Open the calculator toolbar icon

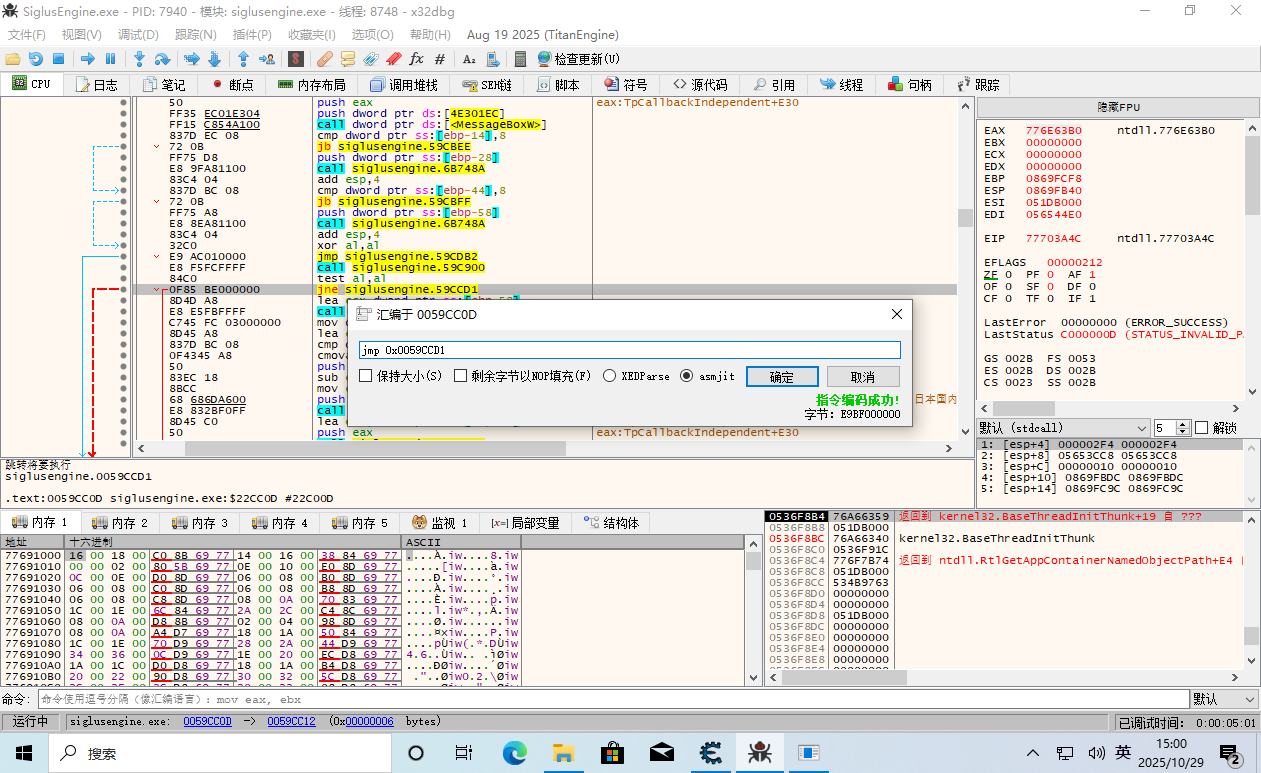click(x=520, y=59)
